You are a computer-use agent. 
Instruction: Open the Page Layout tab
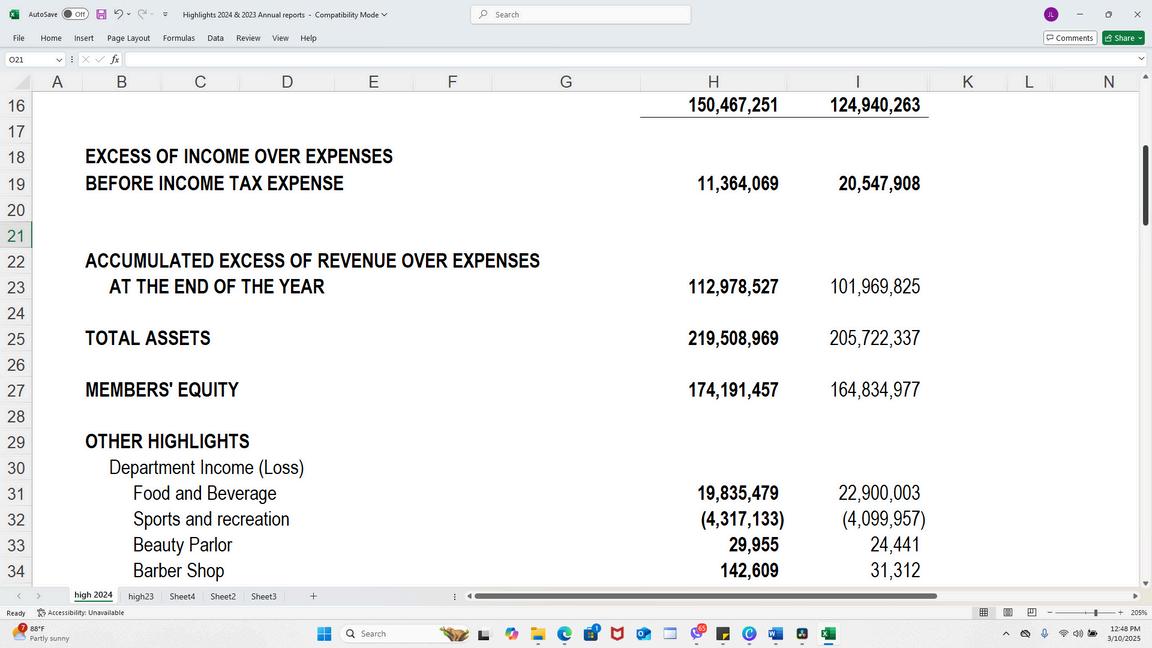click(129, 38)
